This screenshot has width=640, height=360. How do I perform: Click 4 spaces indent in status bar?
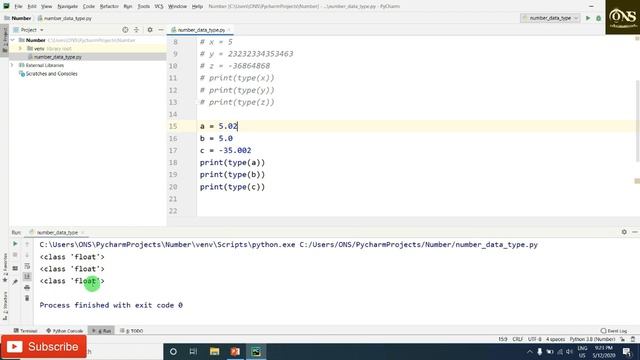pyautogui.click(x=555, y=339)
